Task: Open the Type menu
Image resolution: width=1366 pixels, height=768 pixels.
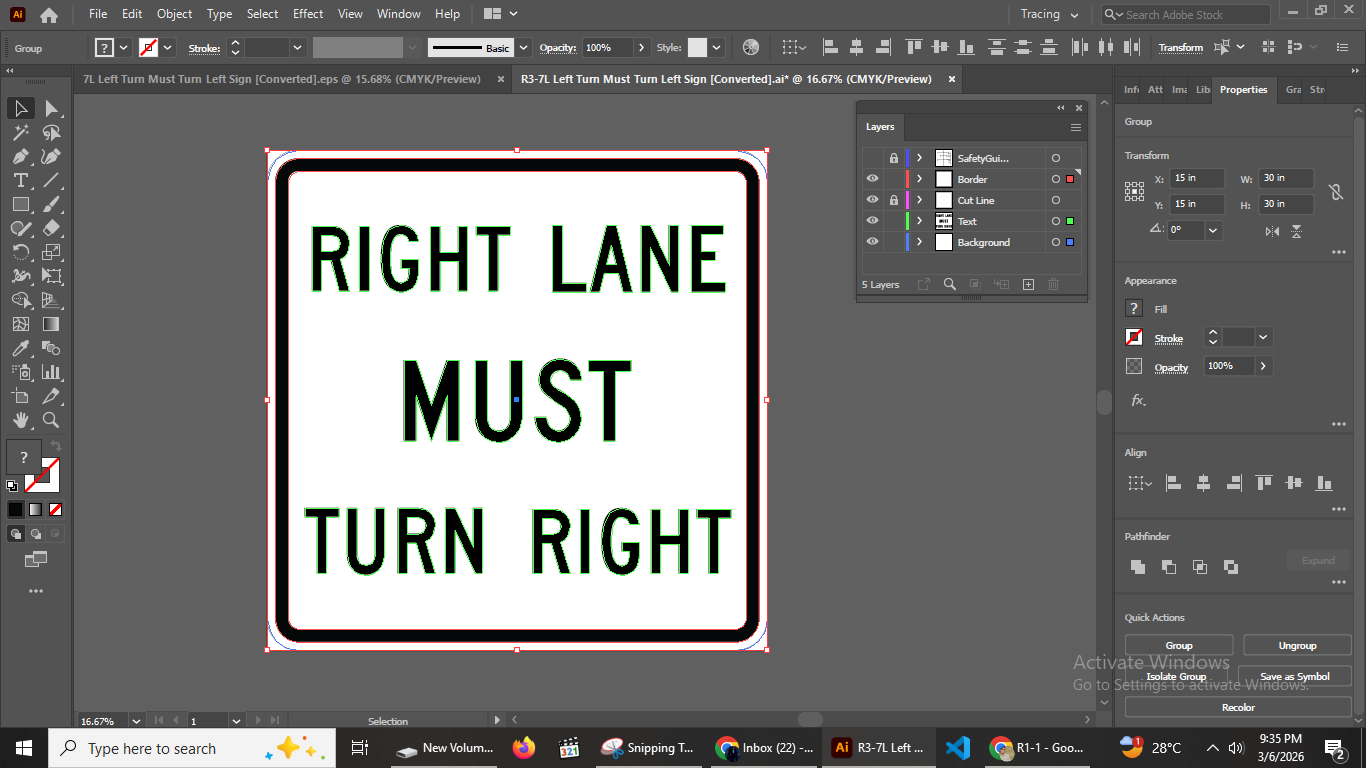Action: [219, 14]
